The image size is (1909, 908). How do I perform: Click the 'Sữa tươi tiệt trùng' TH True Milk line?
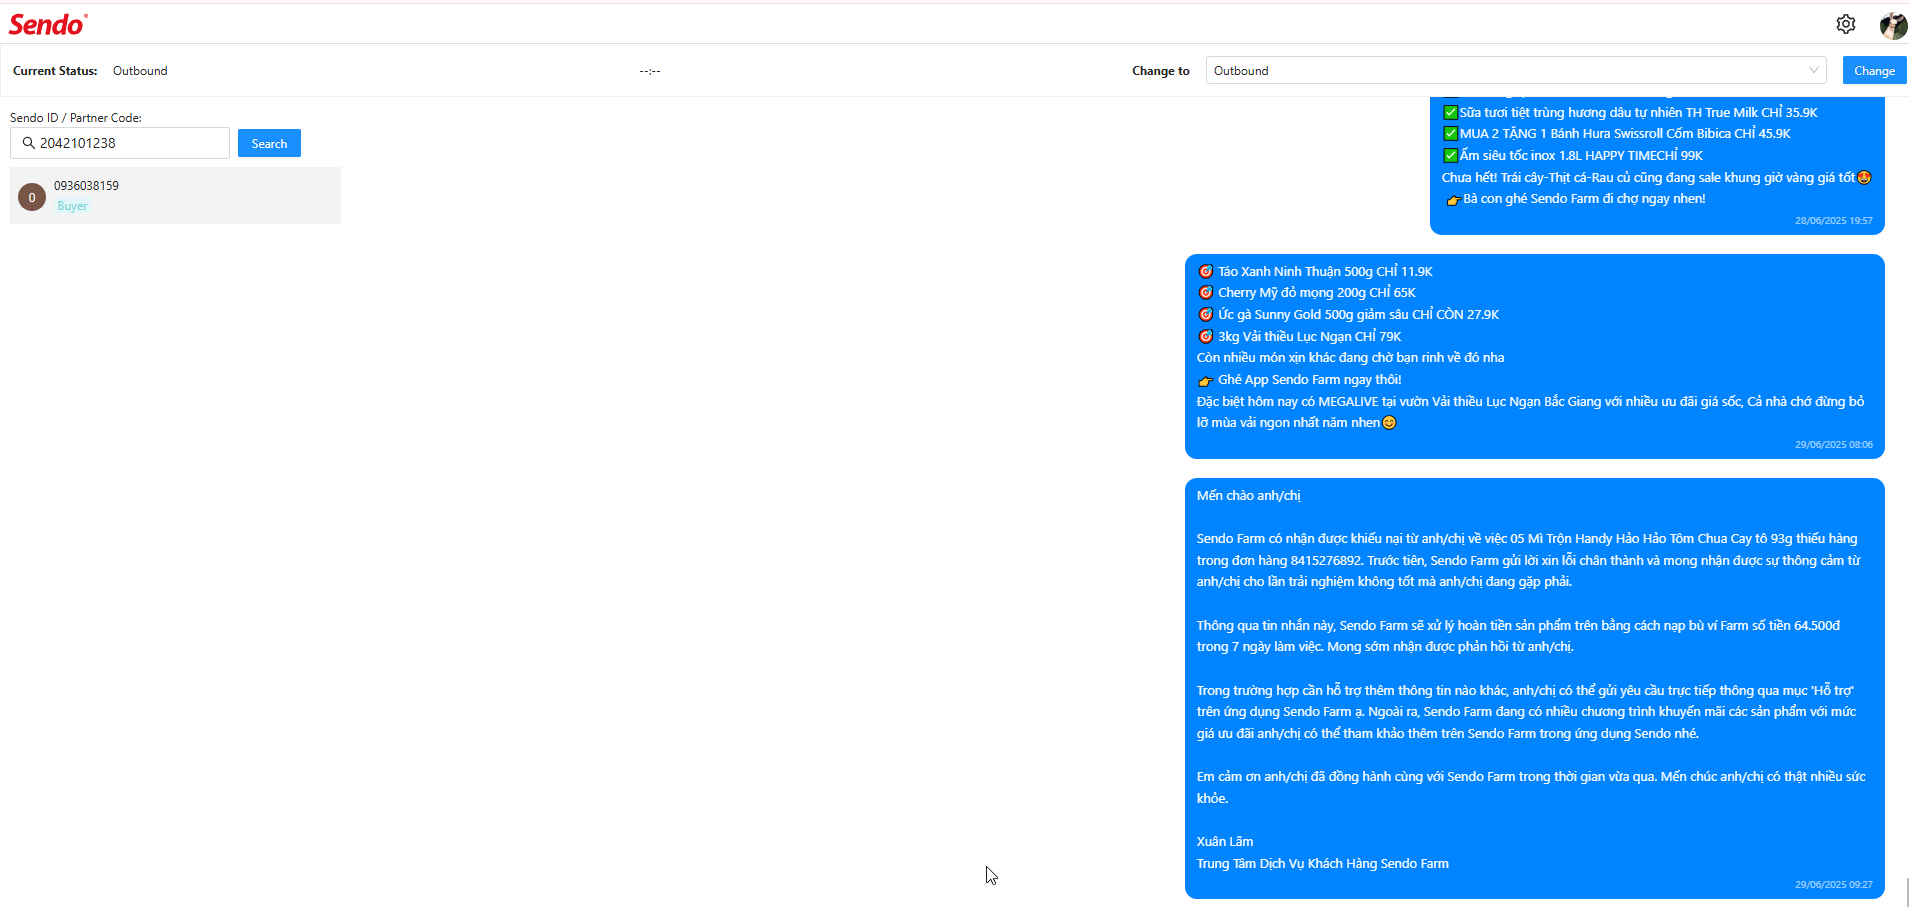pos(1630,113)
